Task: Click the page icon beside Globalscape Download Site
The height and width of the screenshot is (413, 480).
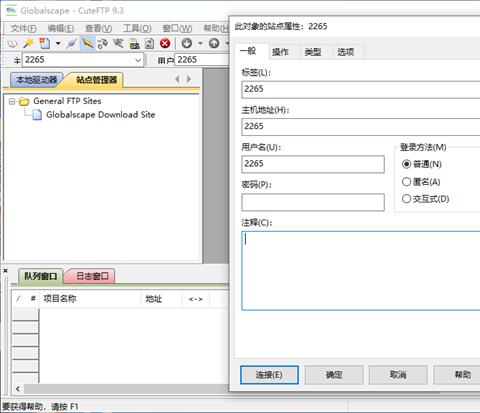Action: click(37, 115)
